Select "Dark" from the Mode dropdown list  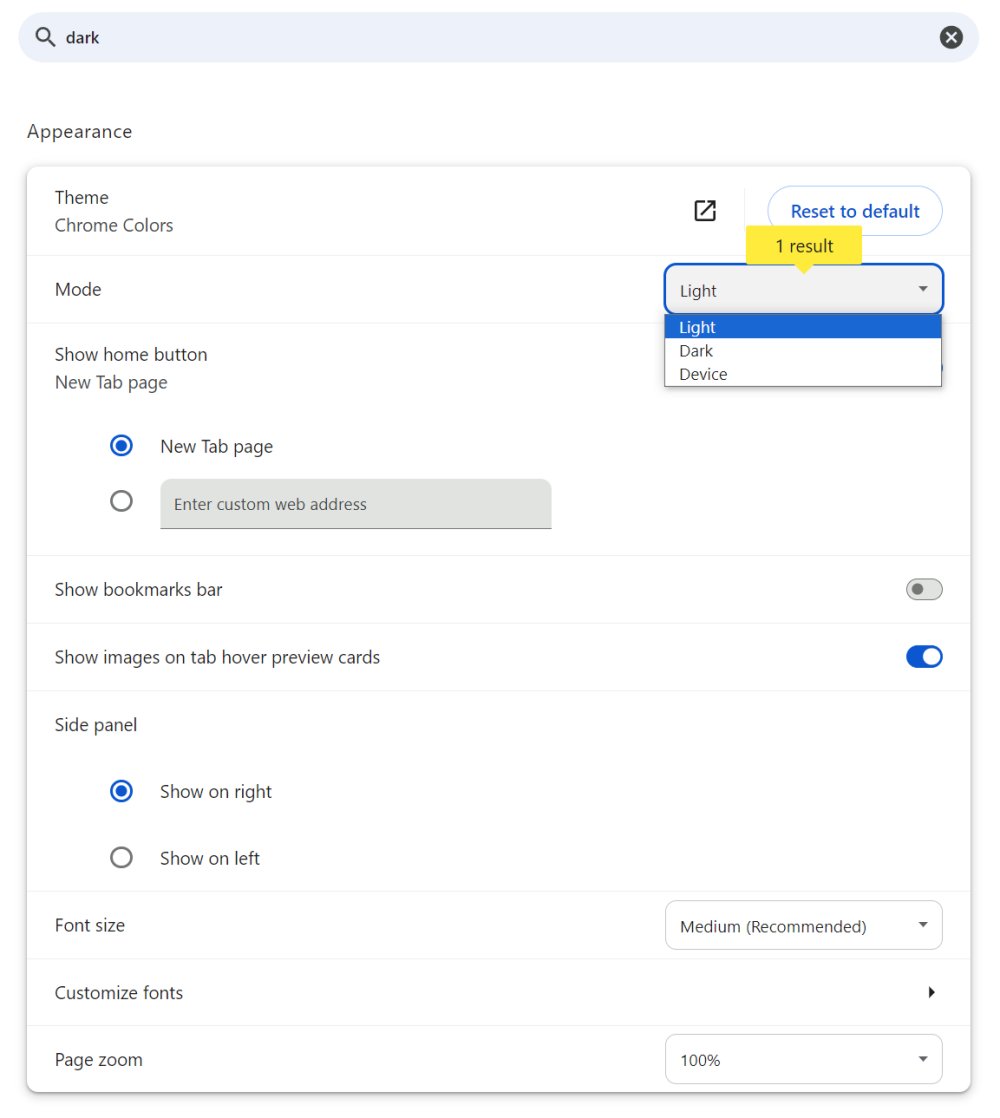[696, 350]
